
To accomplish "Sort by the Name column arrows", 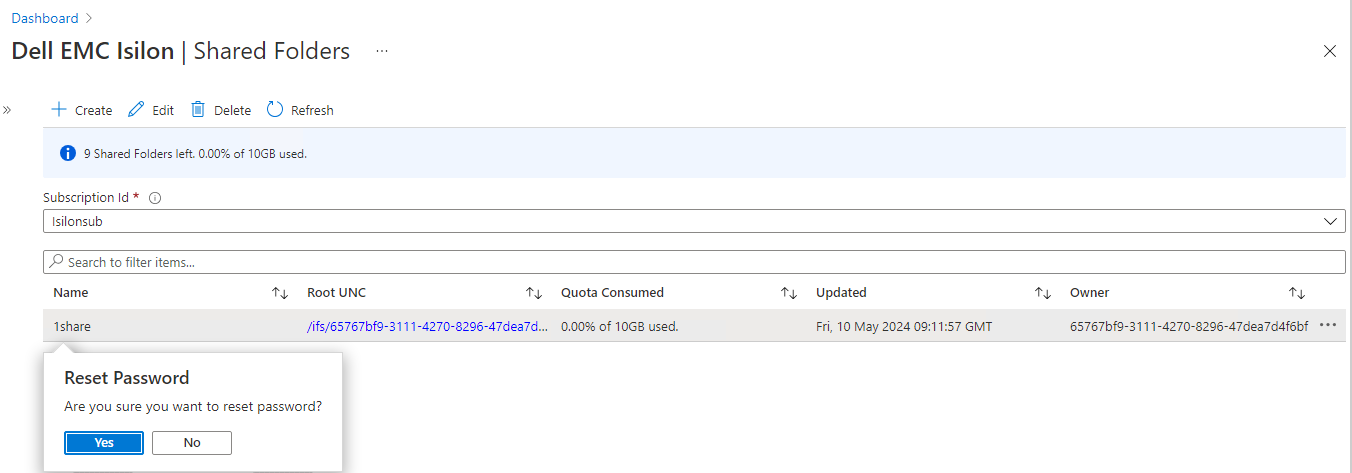I will pyautogui.click(x=280, y=293).
